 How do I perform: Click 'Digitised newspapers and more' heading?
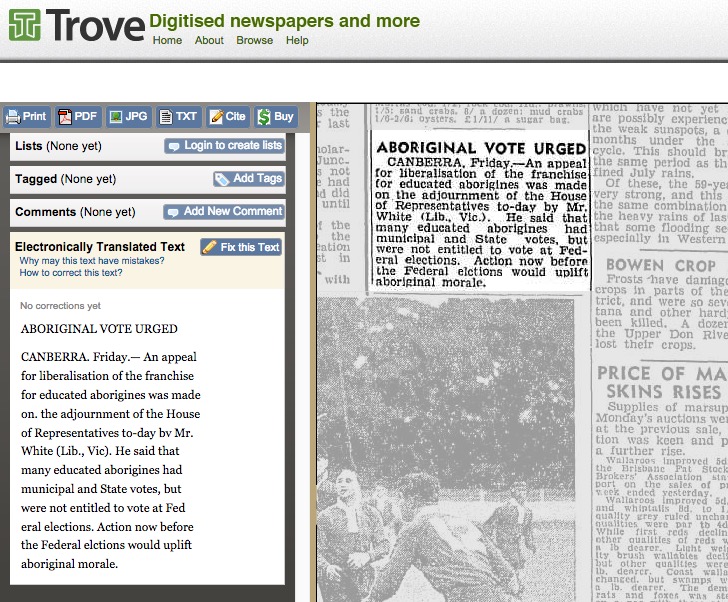point(285,21)
